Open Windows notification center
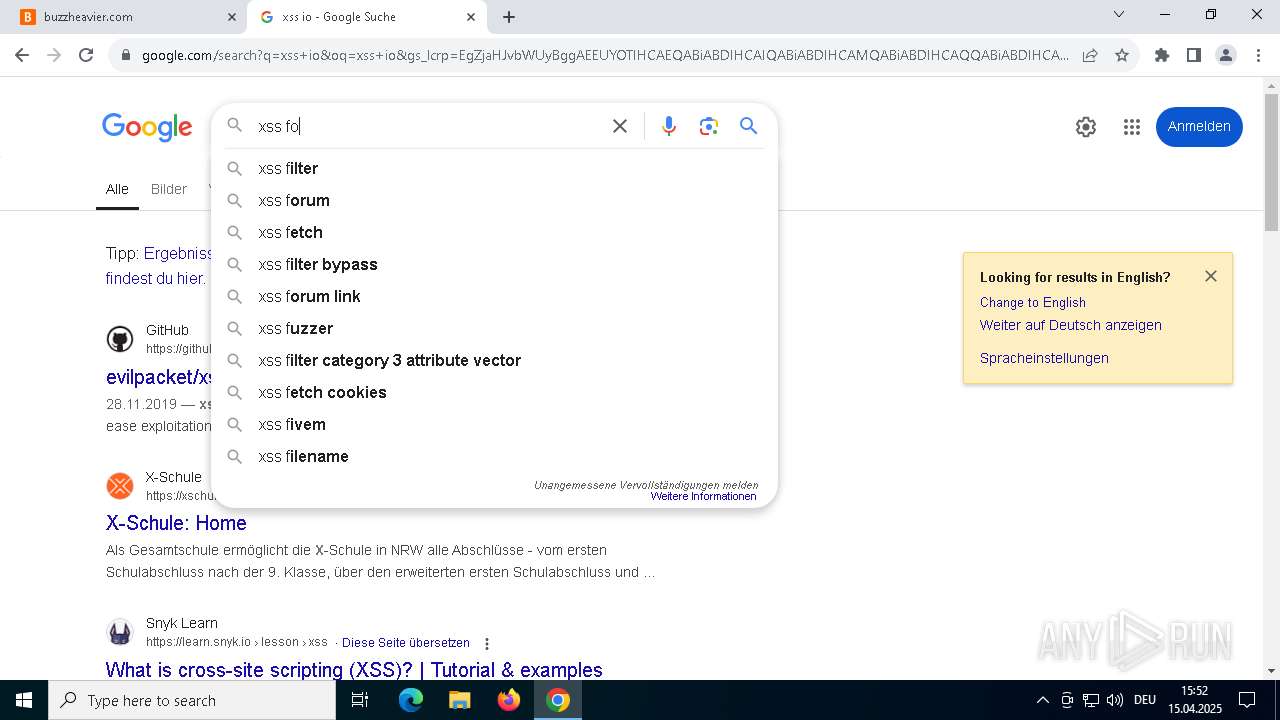Viewport: 1280px width, 720px height. tap(1247, 700)
